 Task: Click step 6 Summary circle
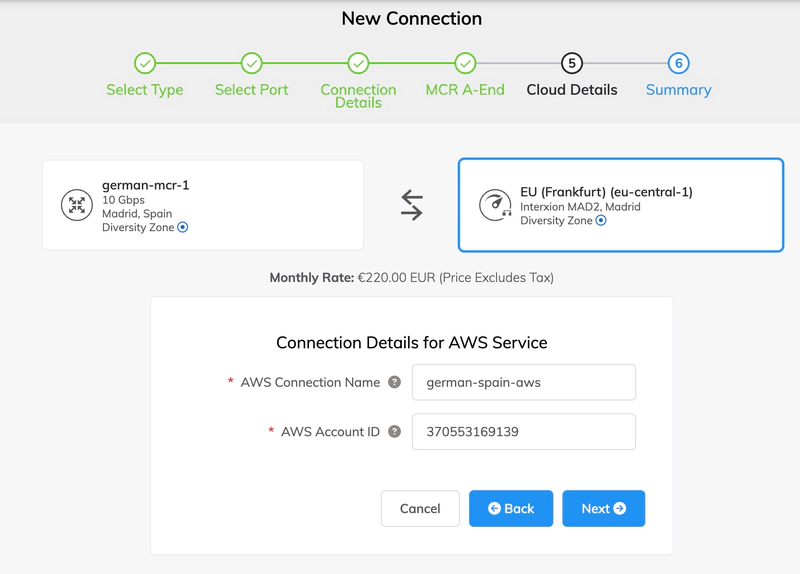pyautogui.click(x=679, y=63)
